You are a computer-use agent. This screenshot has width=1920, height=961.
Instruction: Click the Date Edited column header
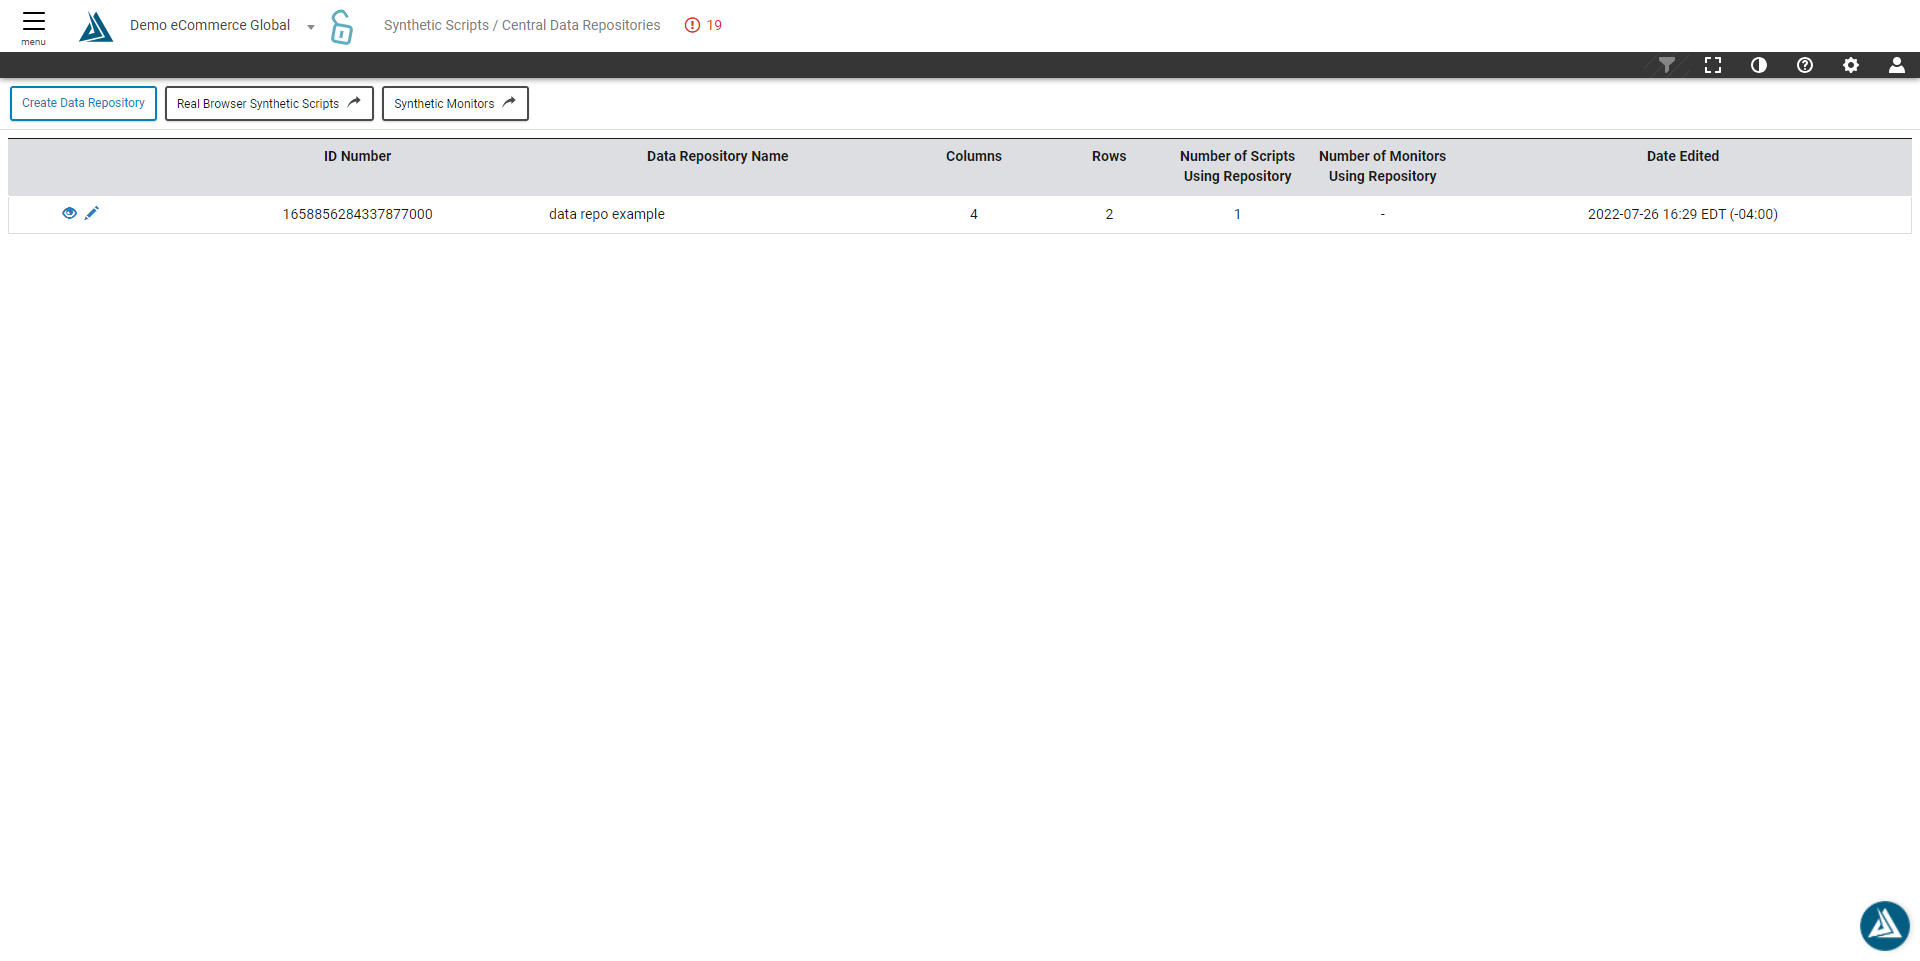pos(1682,156)
